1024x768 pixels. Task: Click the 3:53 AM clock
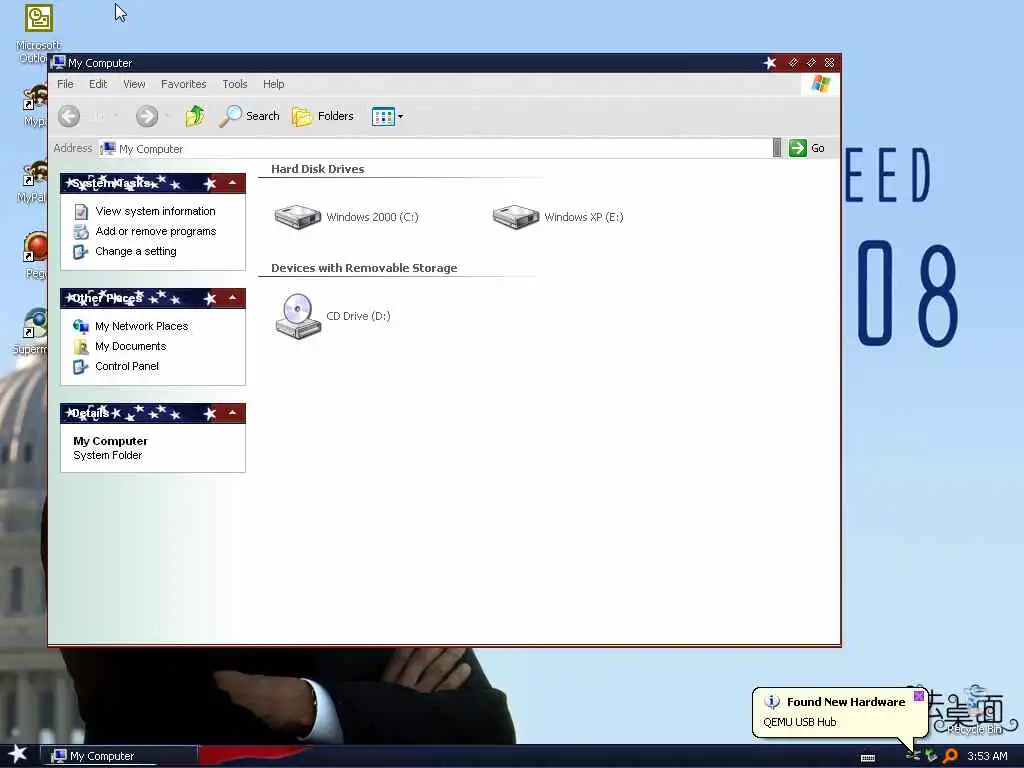click(987, 756)
